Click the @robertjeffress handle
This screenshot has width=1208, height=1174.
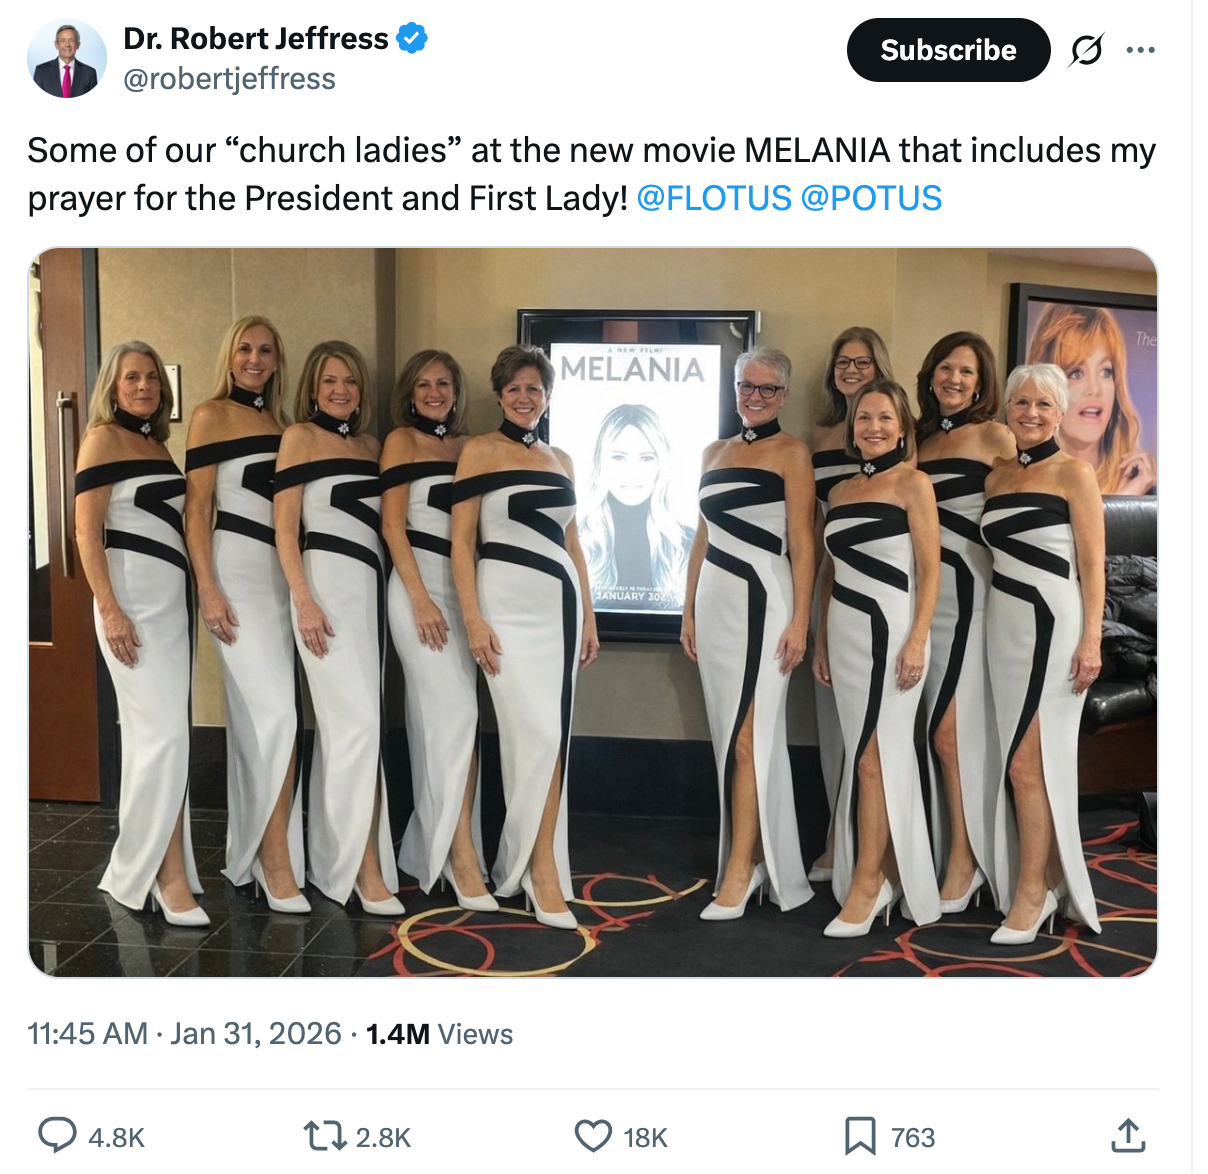pos(229,79)
